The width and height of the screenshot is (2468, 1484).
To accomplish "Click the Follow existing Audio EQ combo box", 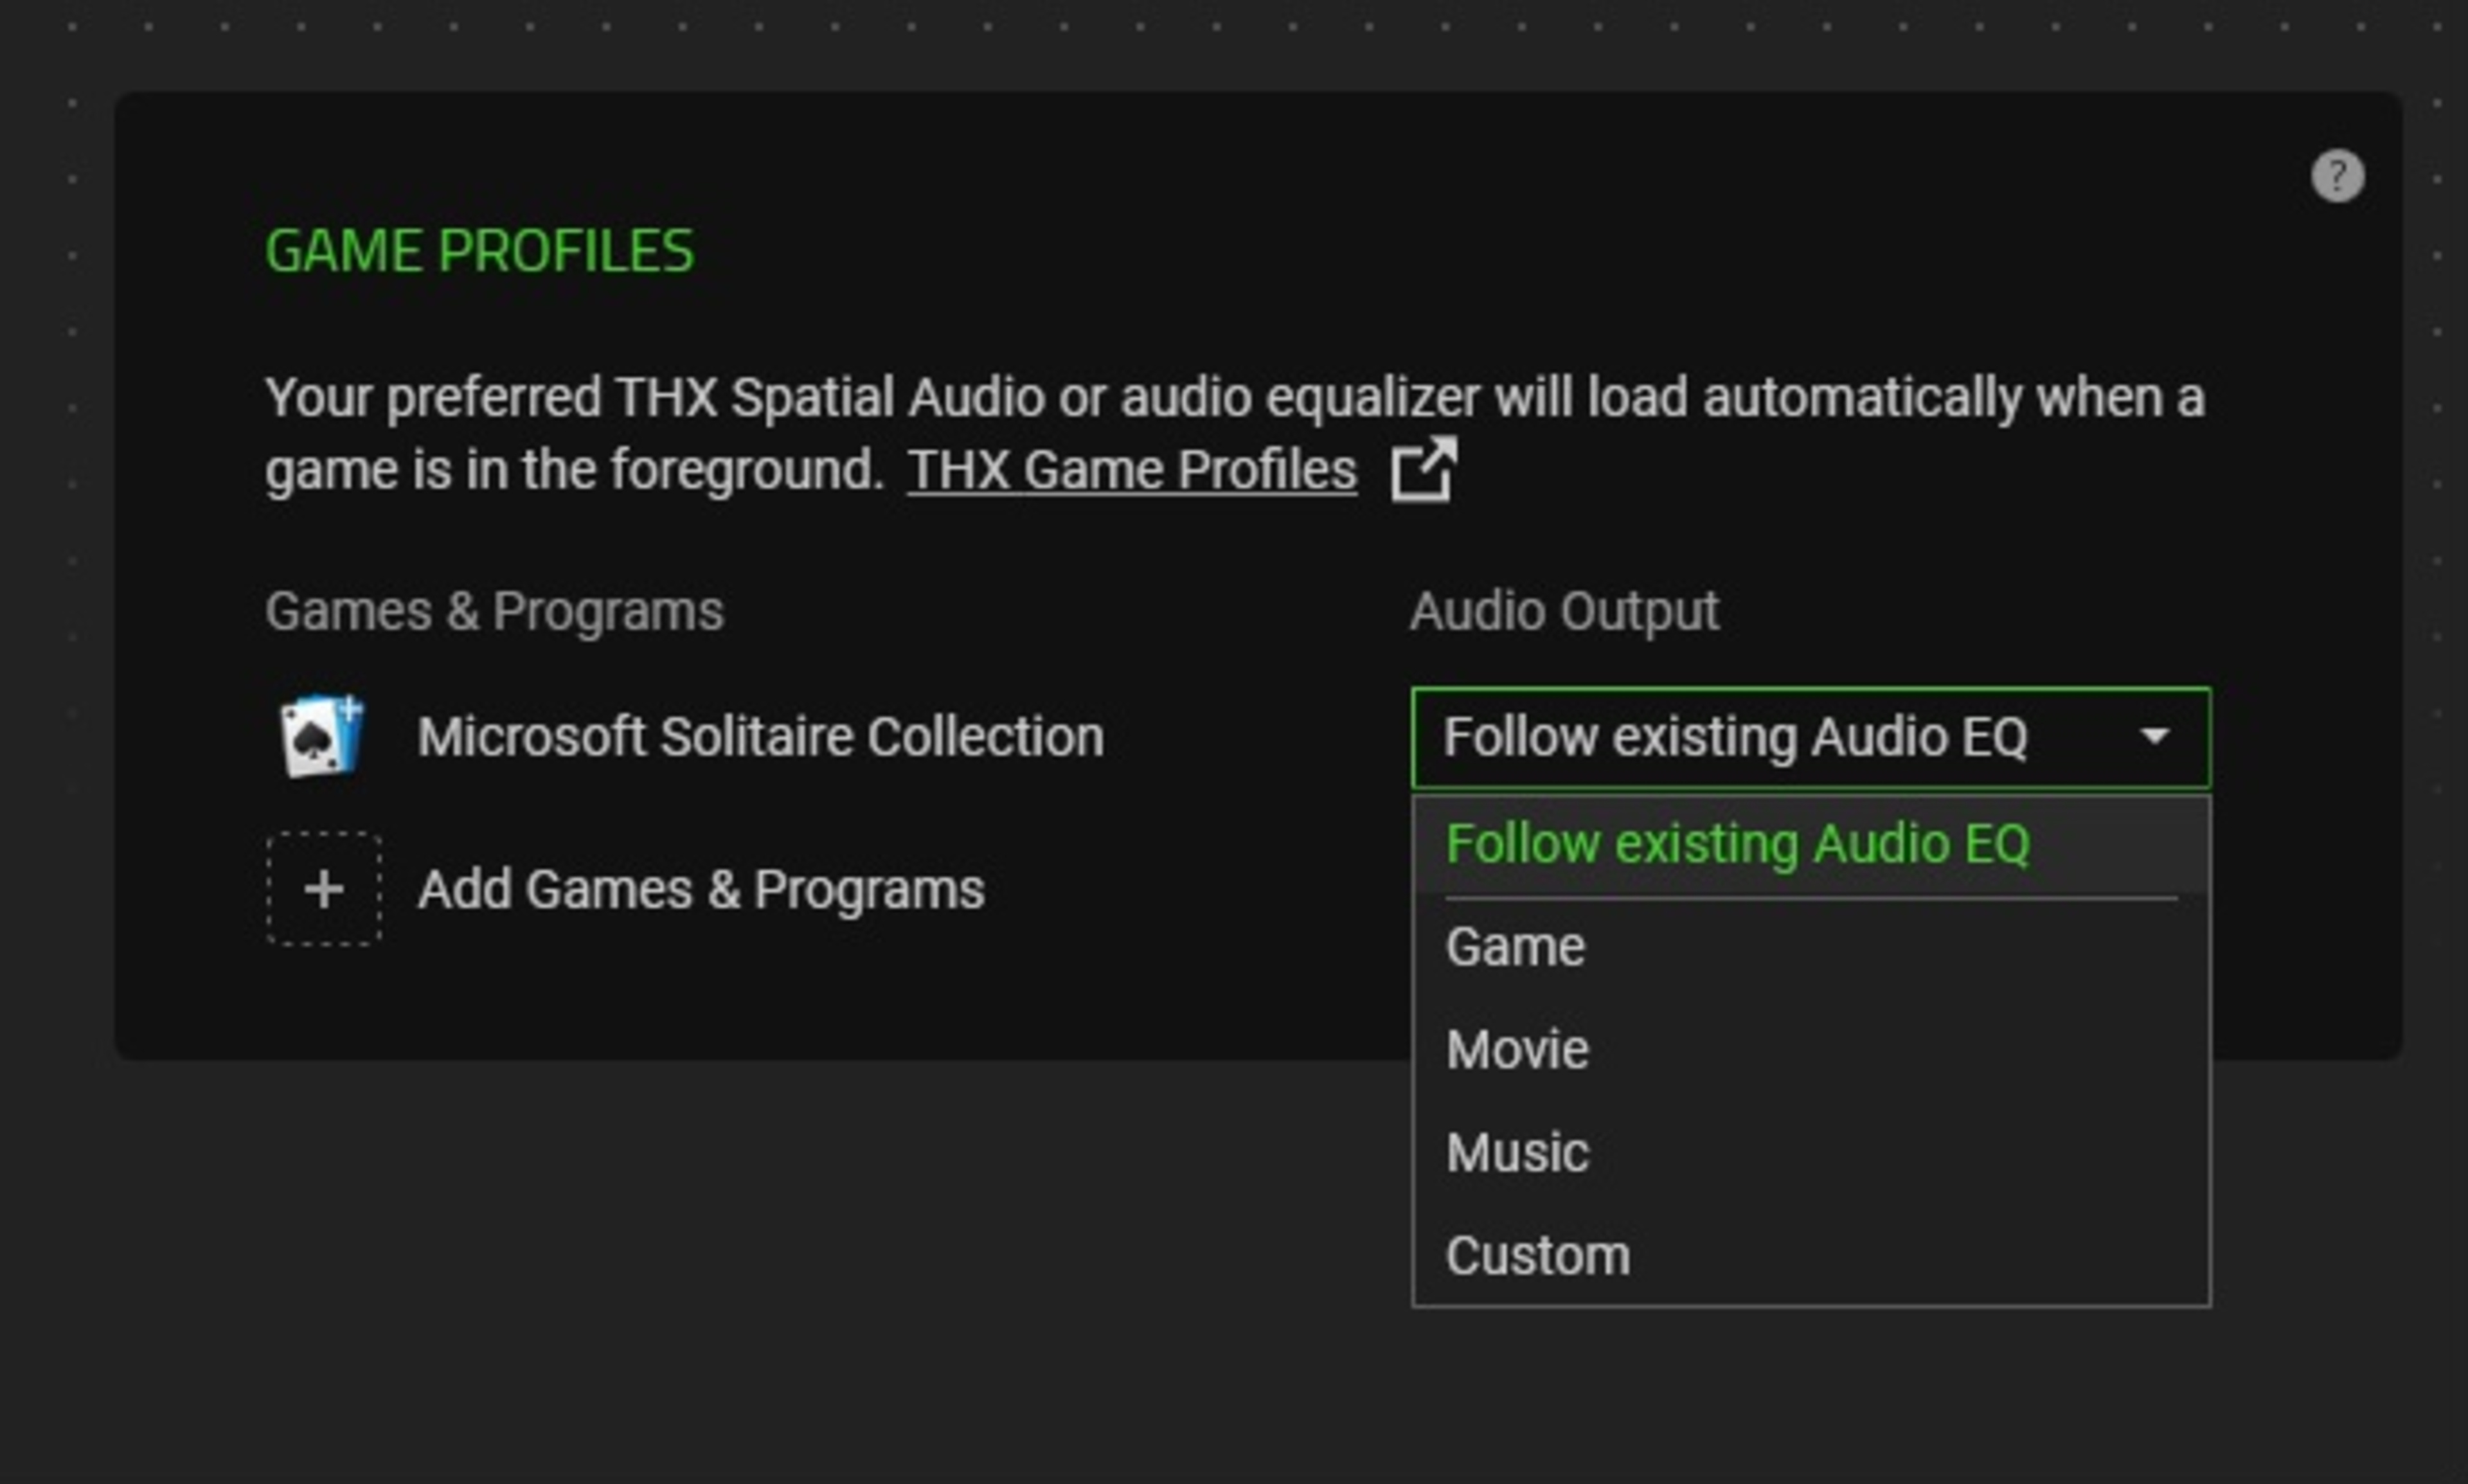I will tap(1734, 737).
